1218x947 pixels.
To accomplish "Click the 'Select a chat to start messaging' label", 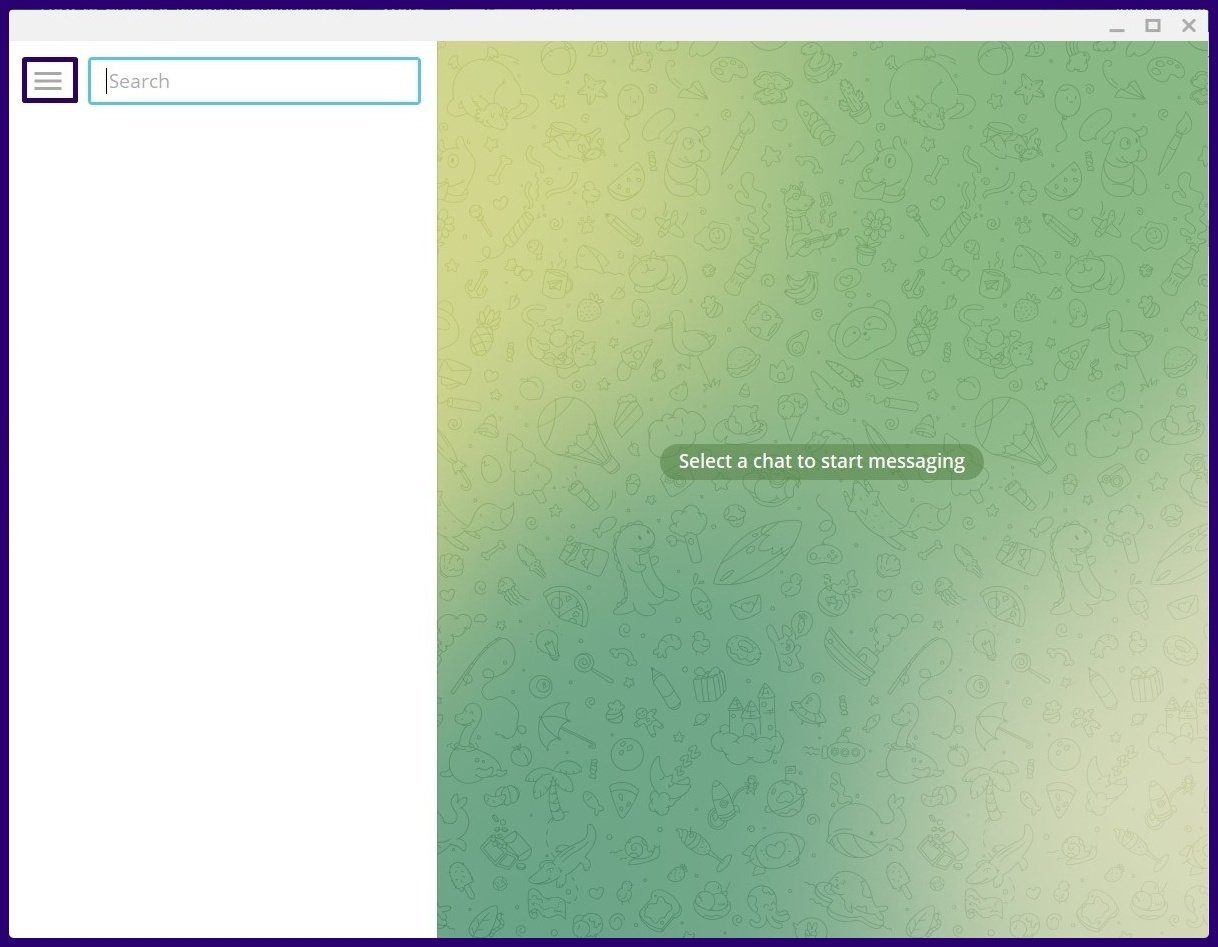I will (822, 461).
